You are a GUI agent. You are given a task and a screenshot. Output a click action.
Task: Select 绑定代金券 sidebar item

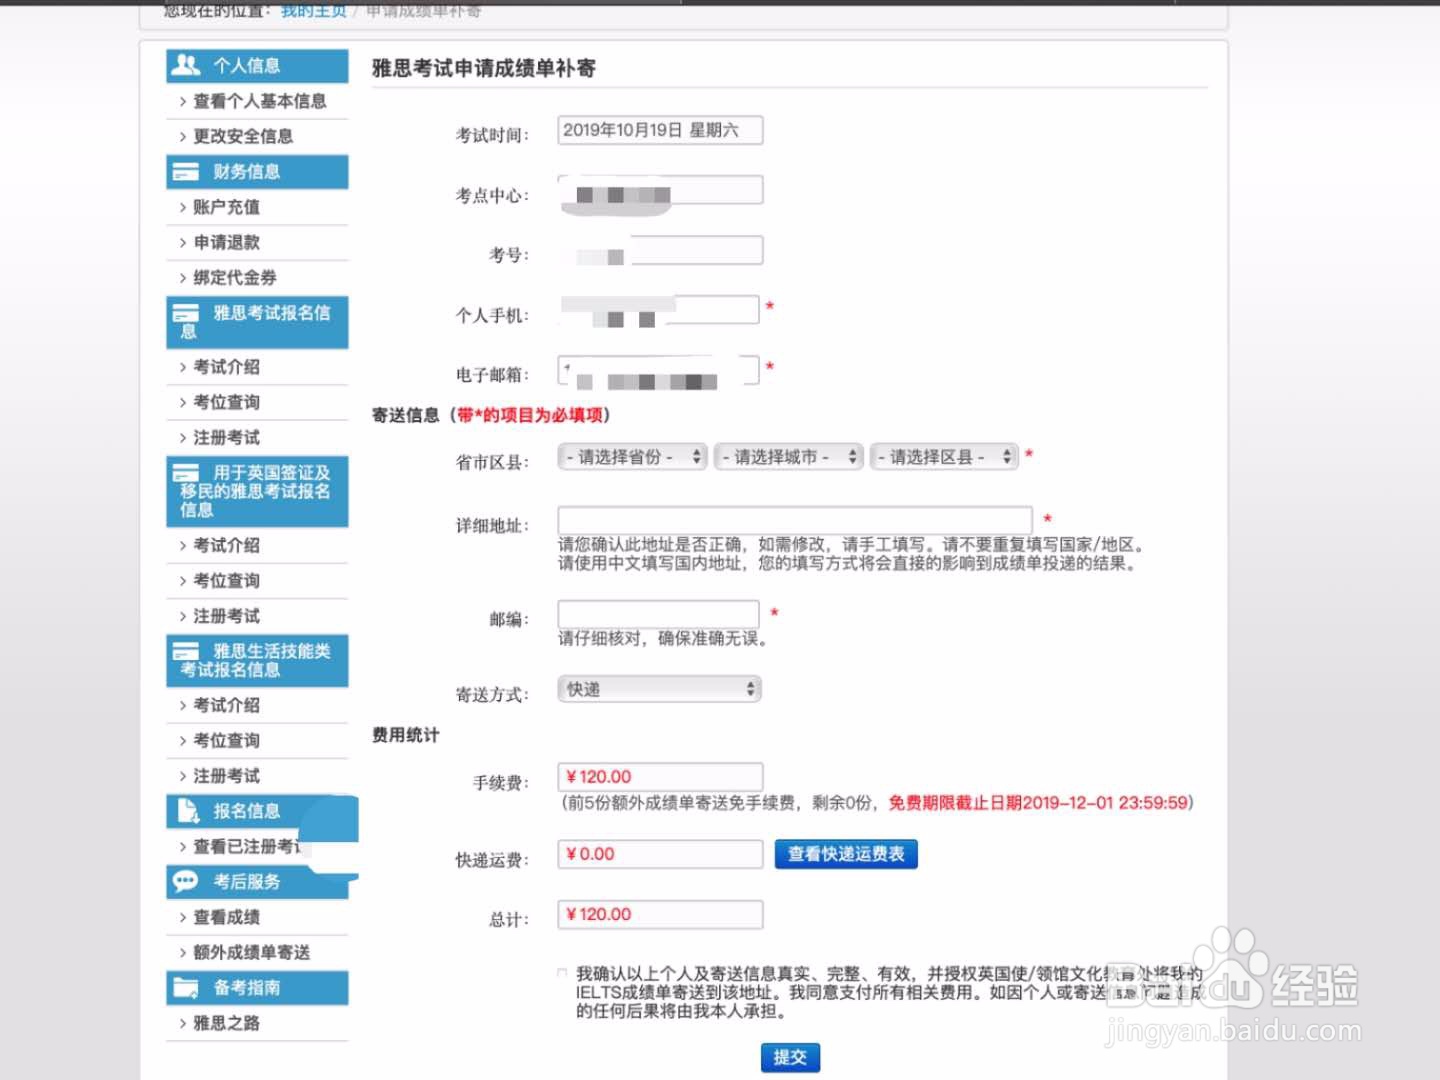(234, 277)
